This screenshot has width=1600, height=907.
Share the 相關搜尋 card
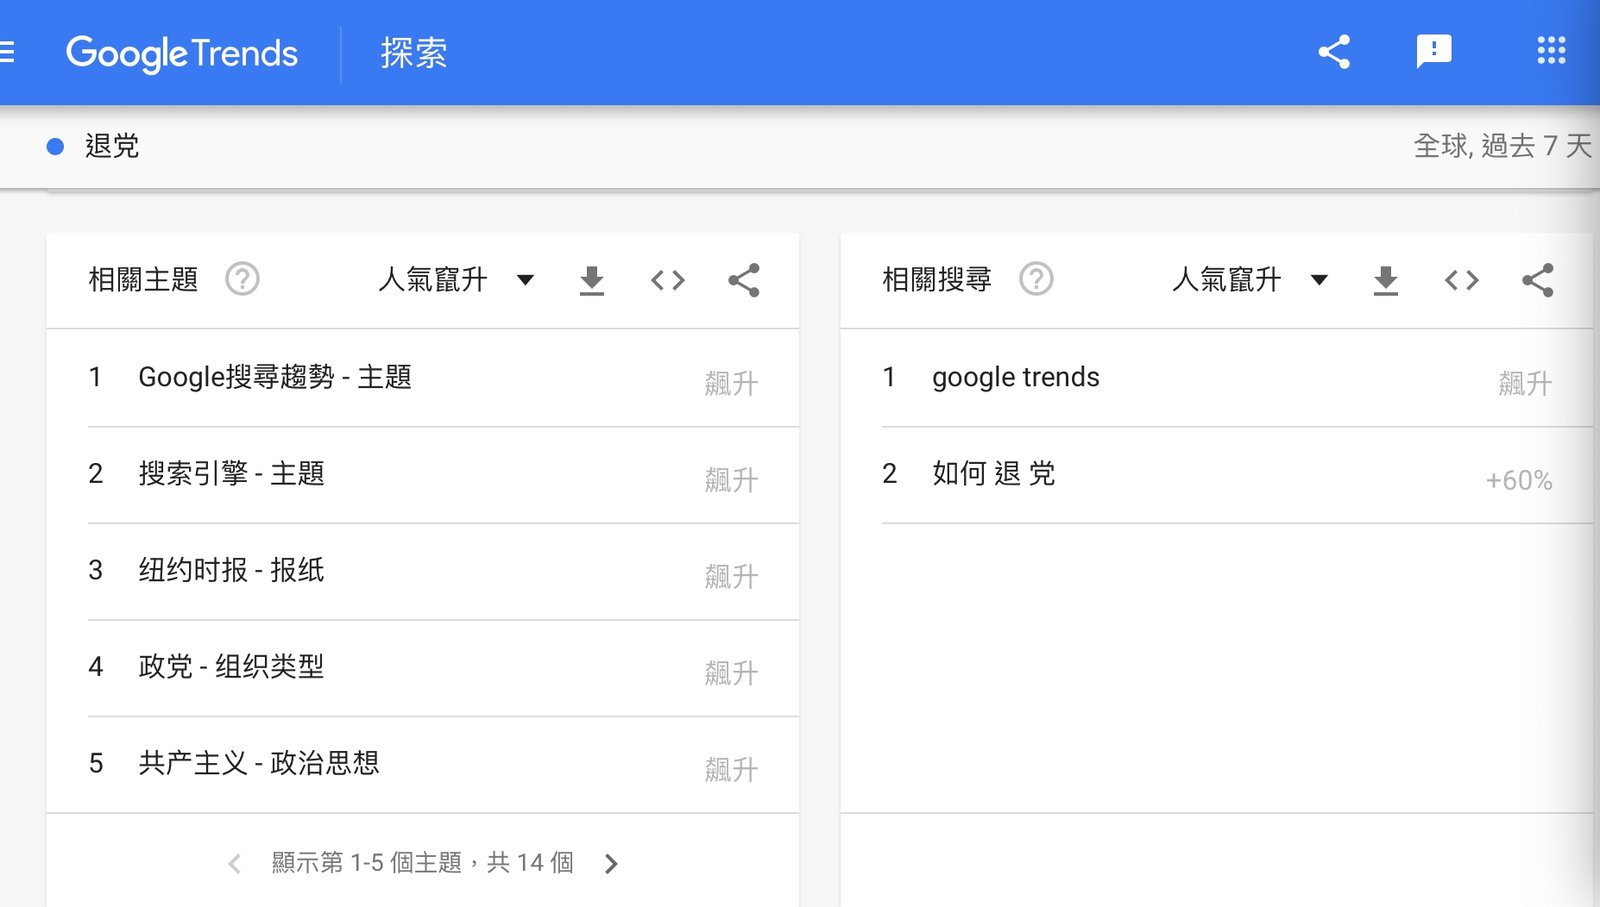click(1537, 280)
